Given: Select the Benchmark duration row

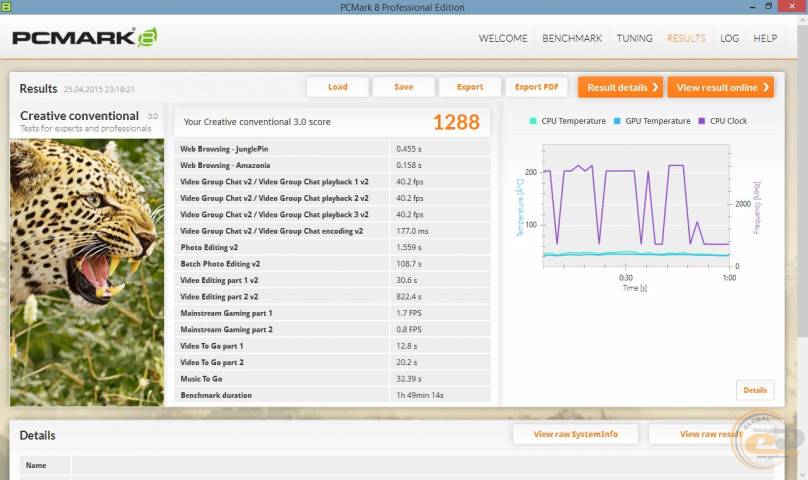Looking at the screenshot, I should point(332,395).
